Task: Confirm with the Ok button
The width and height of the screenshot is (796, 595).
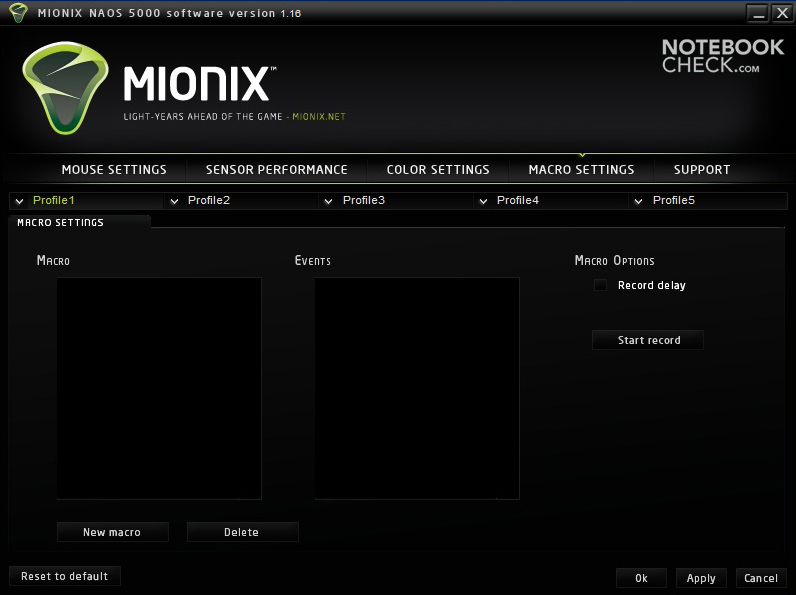Action: 641,578
